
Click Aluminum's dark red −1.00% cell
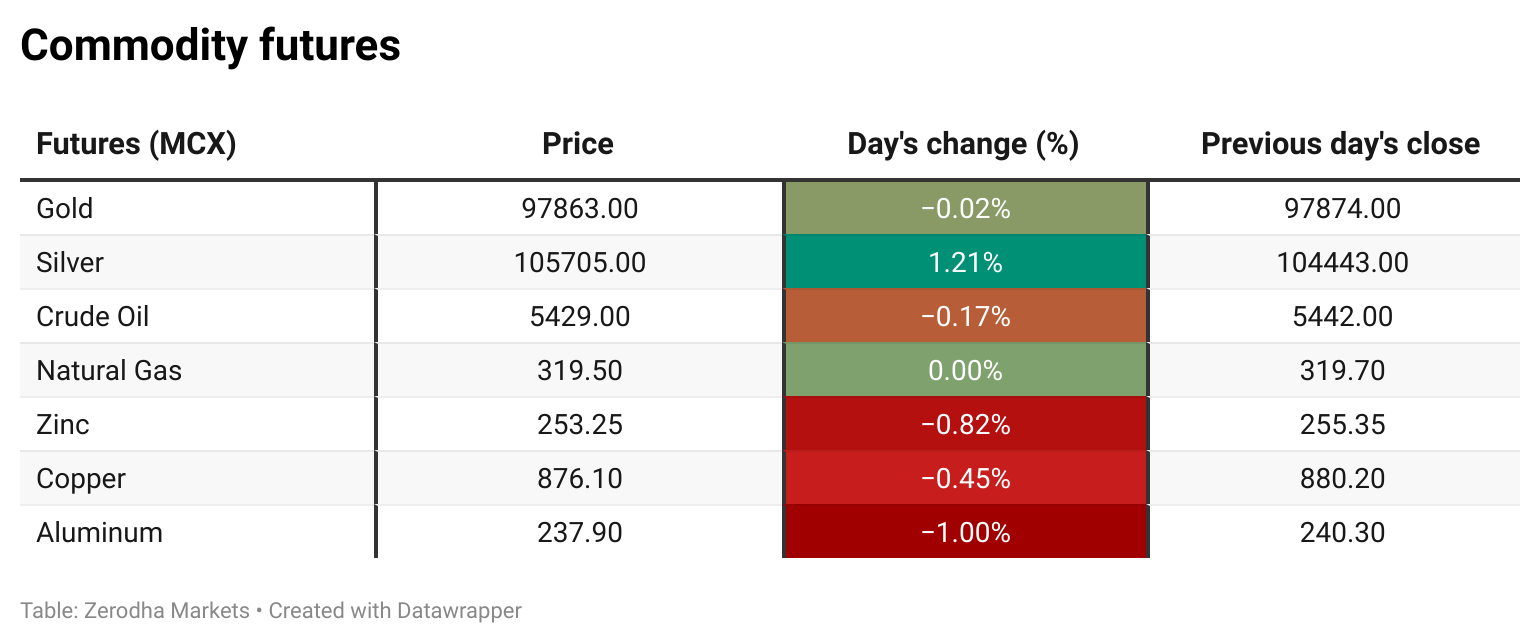[x=965, y=532]
